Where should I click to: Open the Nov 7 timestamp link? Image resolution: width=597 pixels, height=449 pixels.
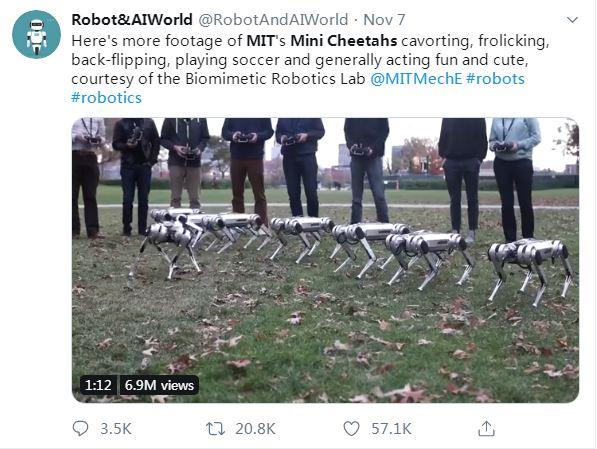pos(384,20)
